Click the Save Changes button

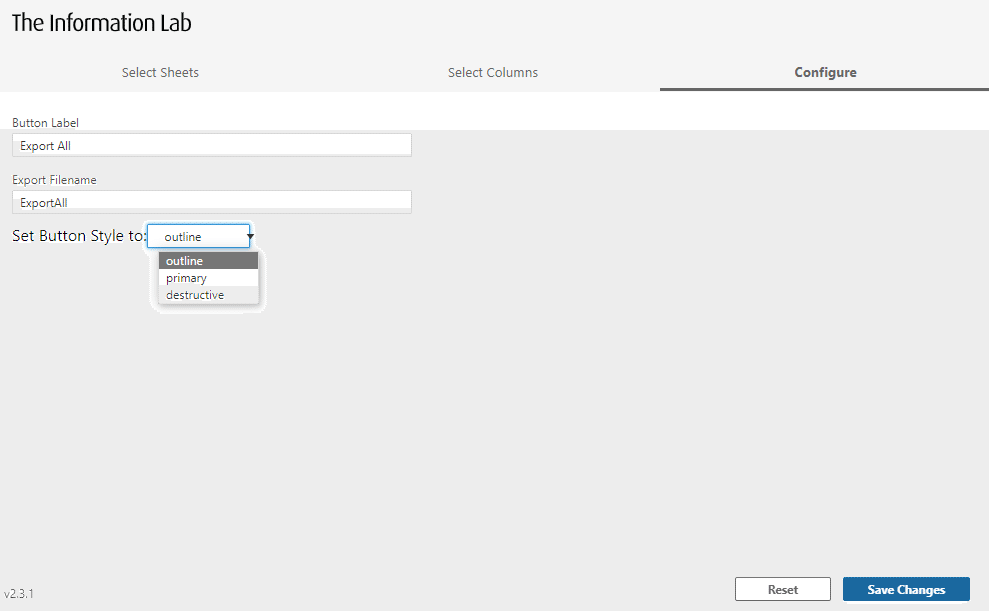click(905, 589)
